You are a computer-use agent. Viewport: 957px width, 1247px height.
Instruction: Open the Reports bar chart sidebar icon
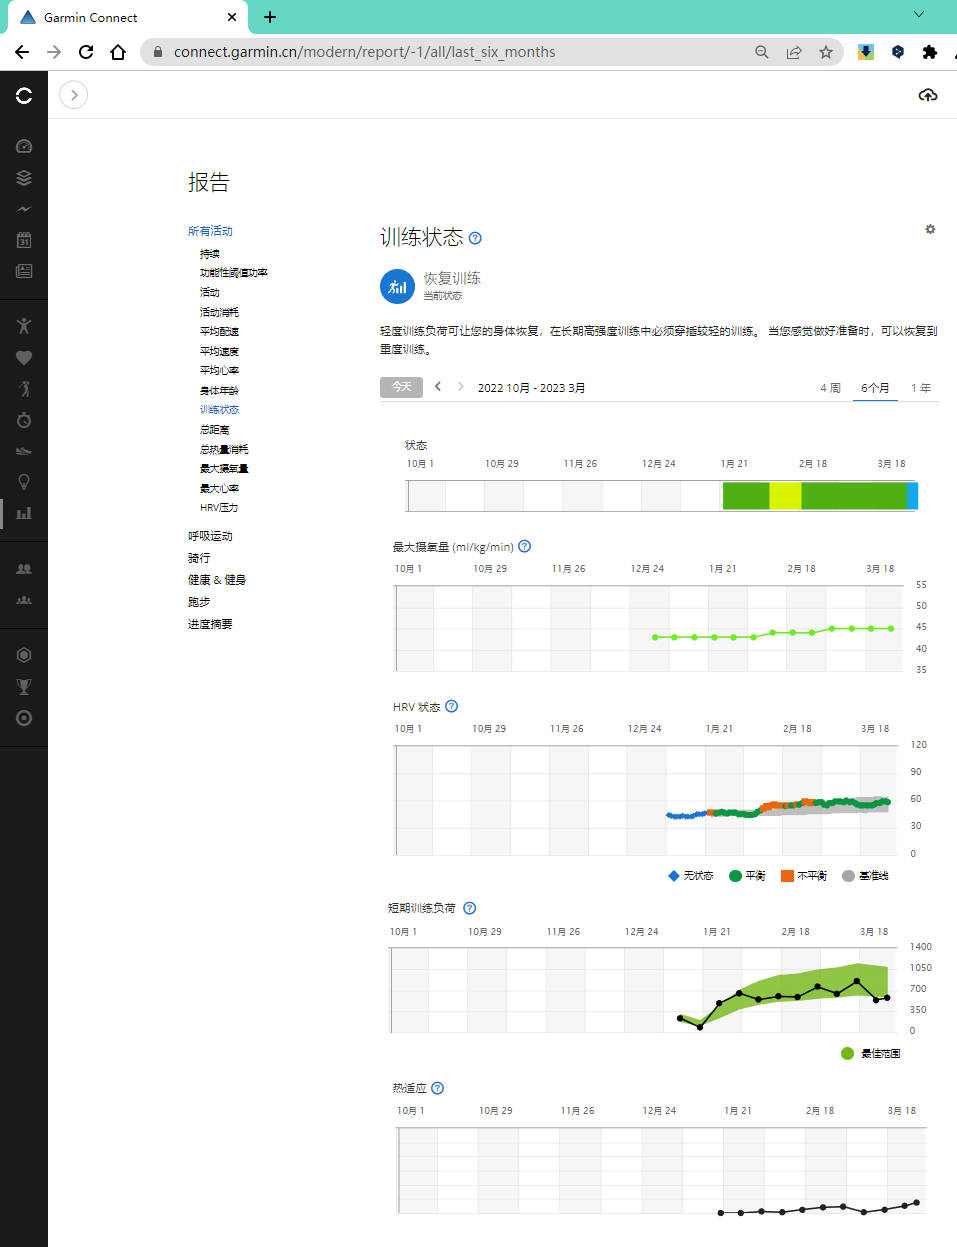click(24, 513)
